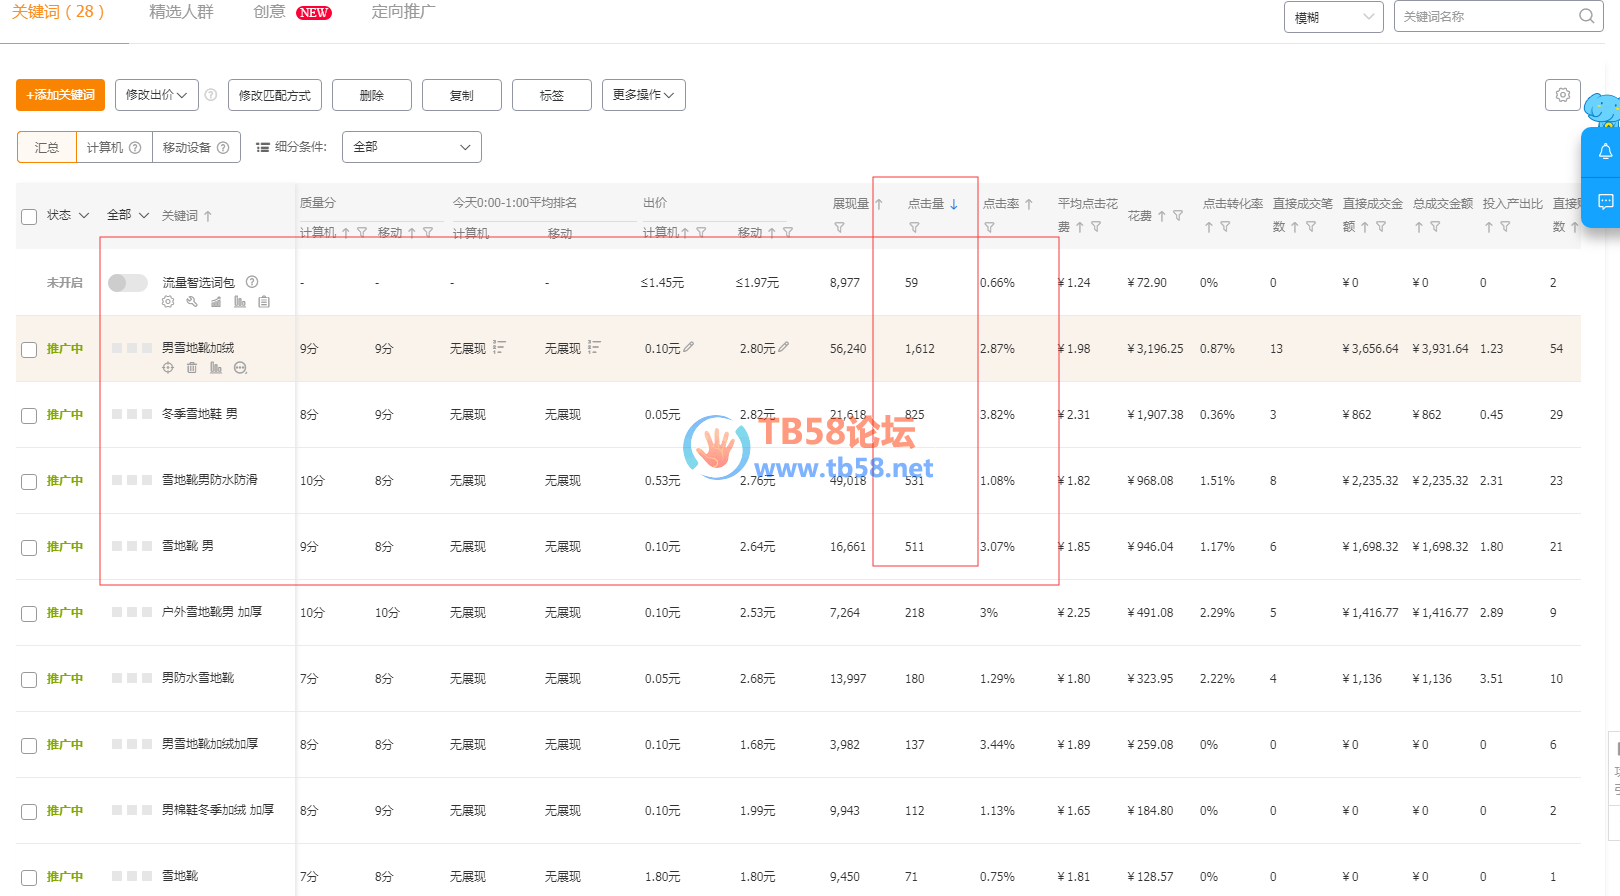The width and height of the screenshot is (1620, 896).
Task: Click the wrench icon under 流量智选词包
Action: (192, 302)
